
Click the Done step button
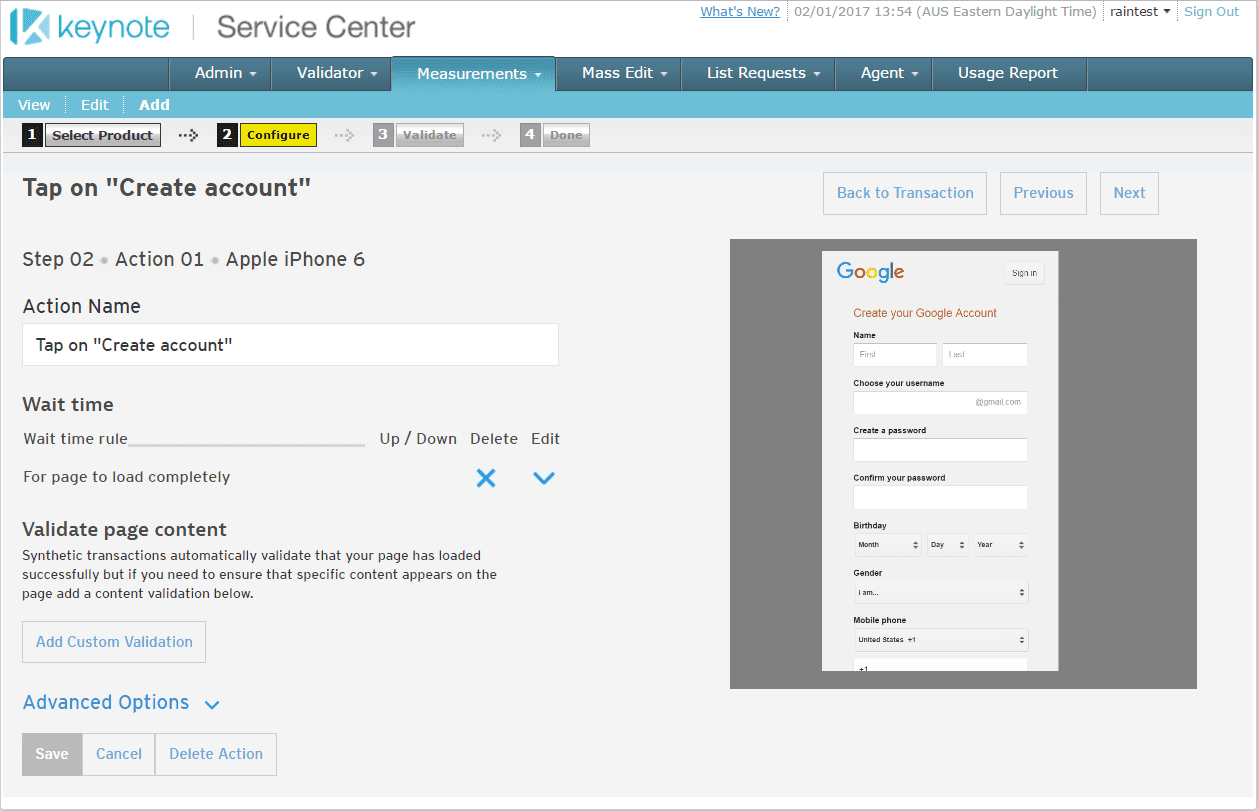click(566, 135)
